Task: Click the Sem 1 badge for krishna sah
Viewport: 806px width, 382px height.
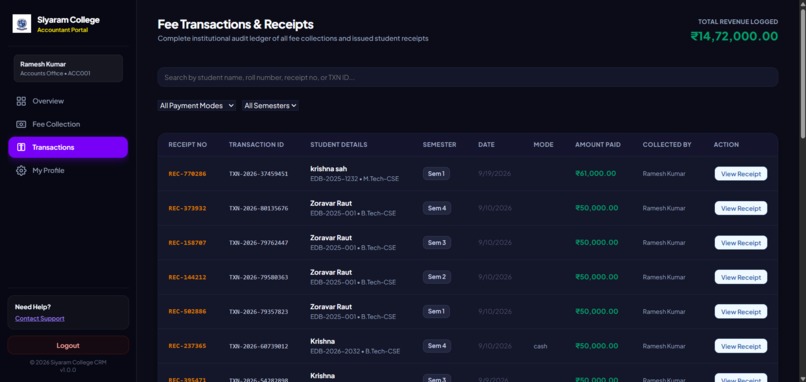Action: point(436,174)
